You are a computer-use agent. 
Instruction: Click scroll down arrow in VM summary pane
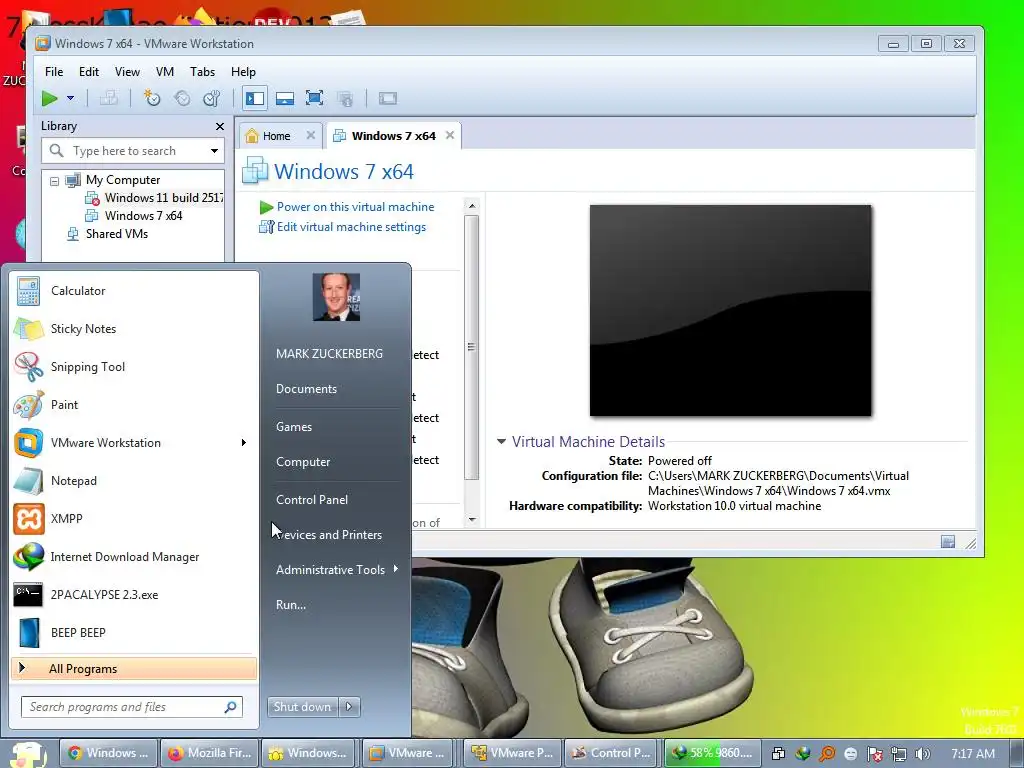(x=472, y=520)
